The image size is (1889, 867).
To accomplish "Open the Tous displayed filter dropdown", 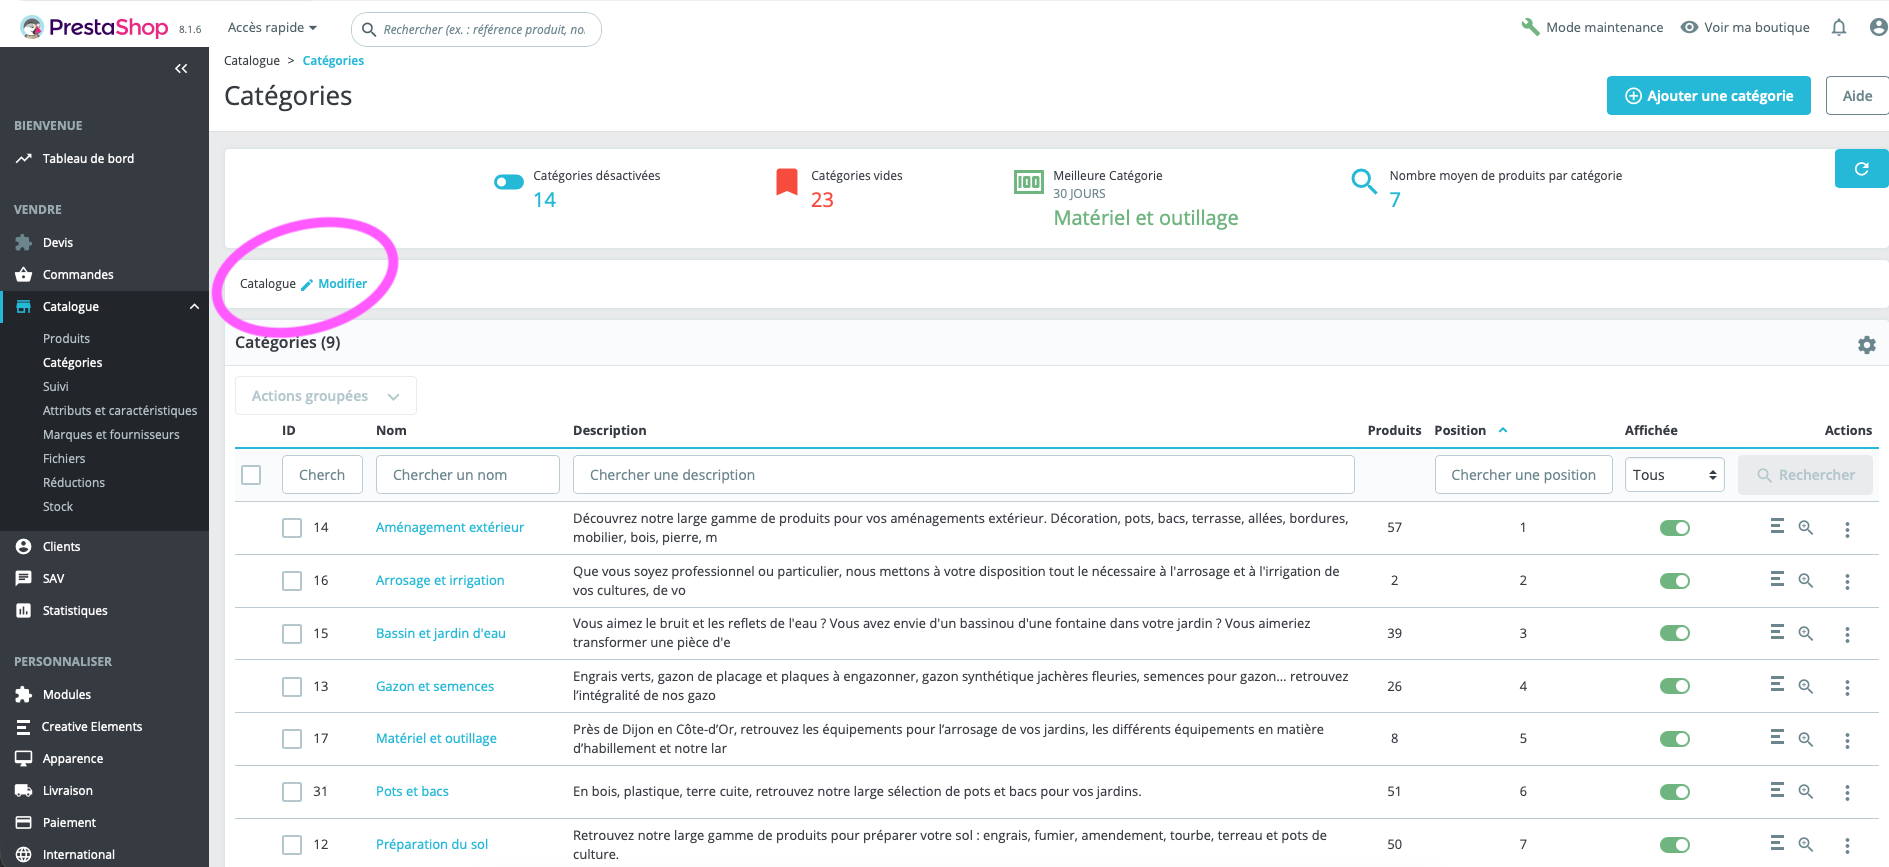I will pyautogui.click(x=1675, y=475).
